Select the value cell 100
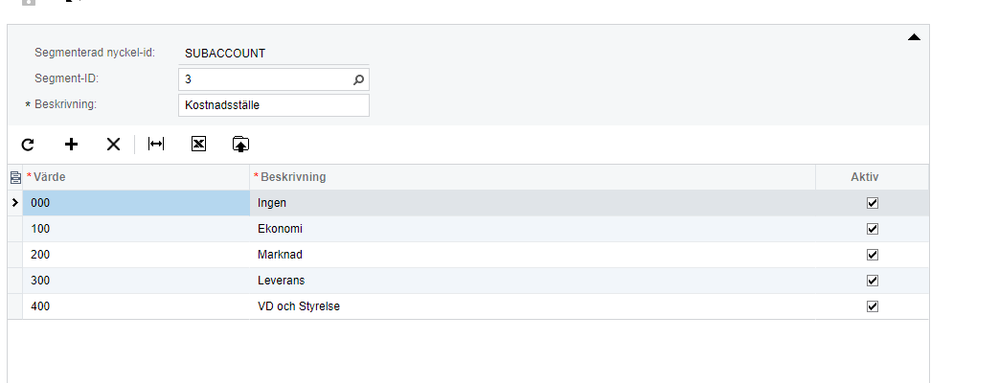 136,229
